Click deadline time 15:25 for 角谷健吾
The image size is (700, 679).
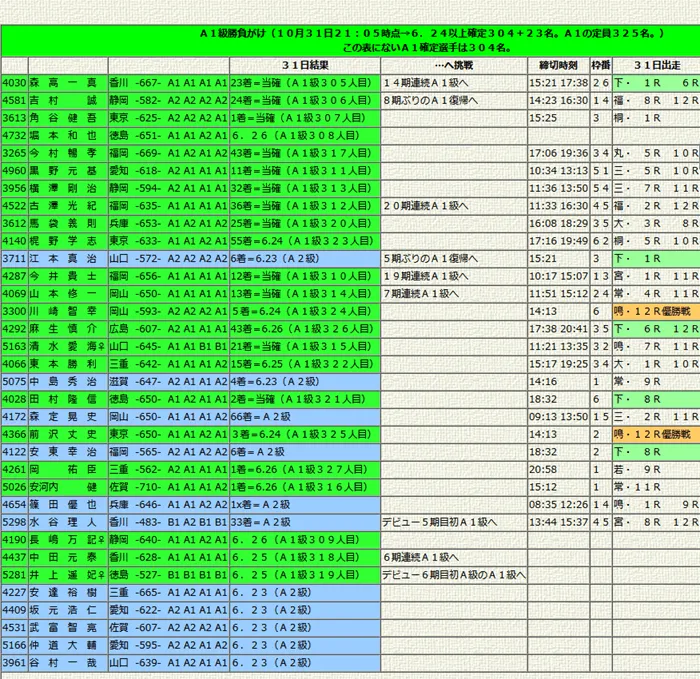coord(543,118)
